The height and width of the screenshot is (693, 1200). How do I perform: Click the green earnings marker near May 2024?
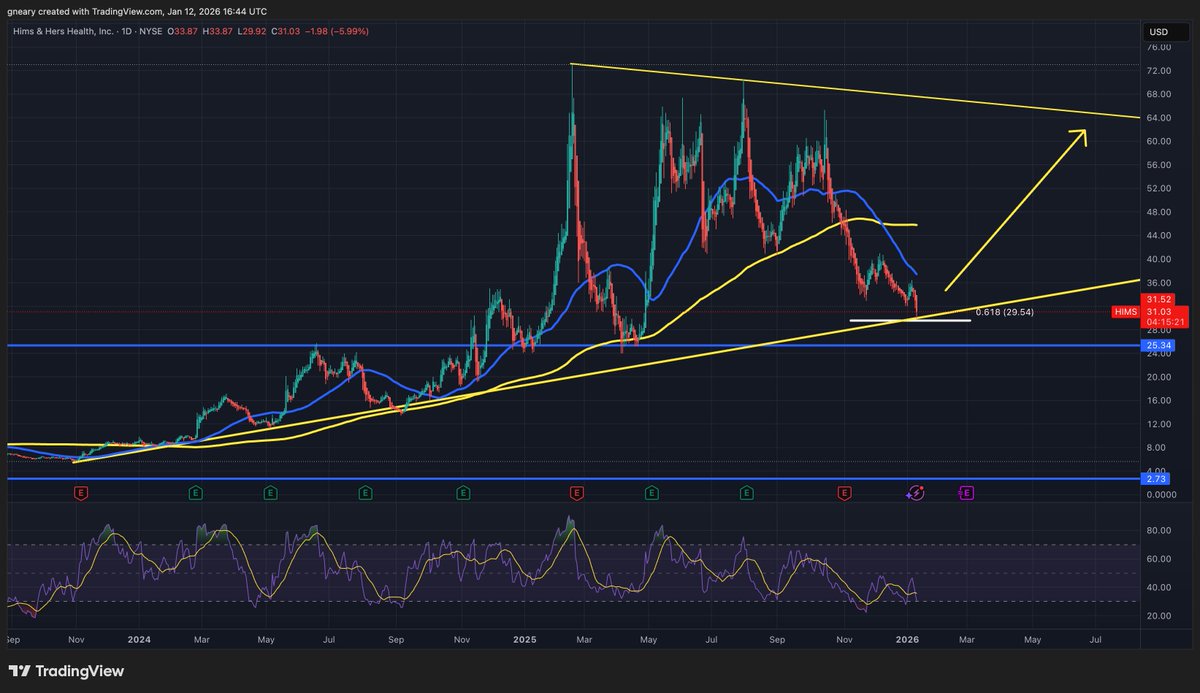[270, 492]
